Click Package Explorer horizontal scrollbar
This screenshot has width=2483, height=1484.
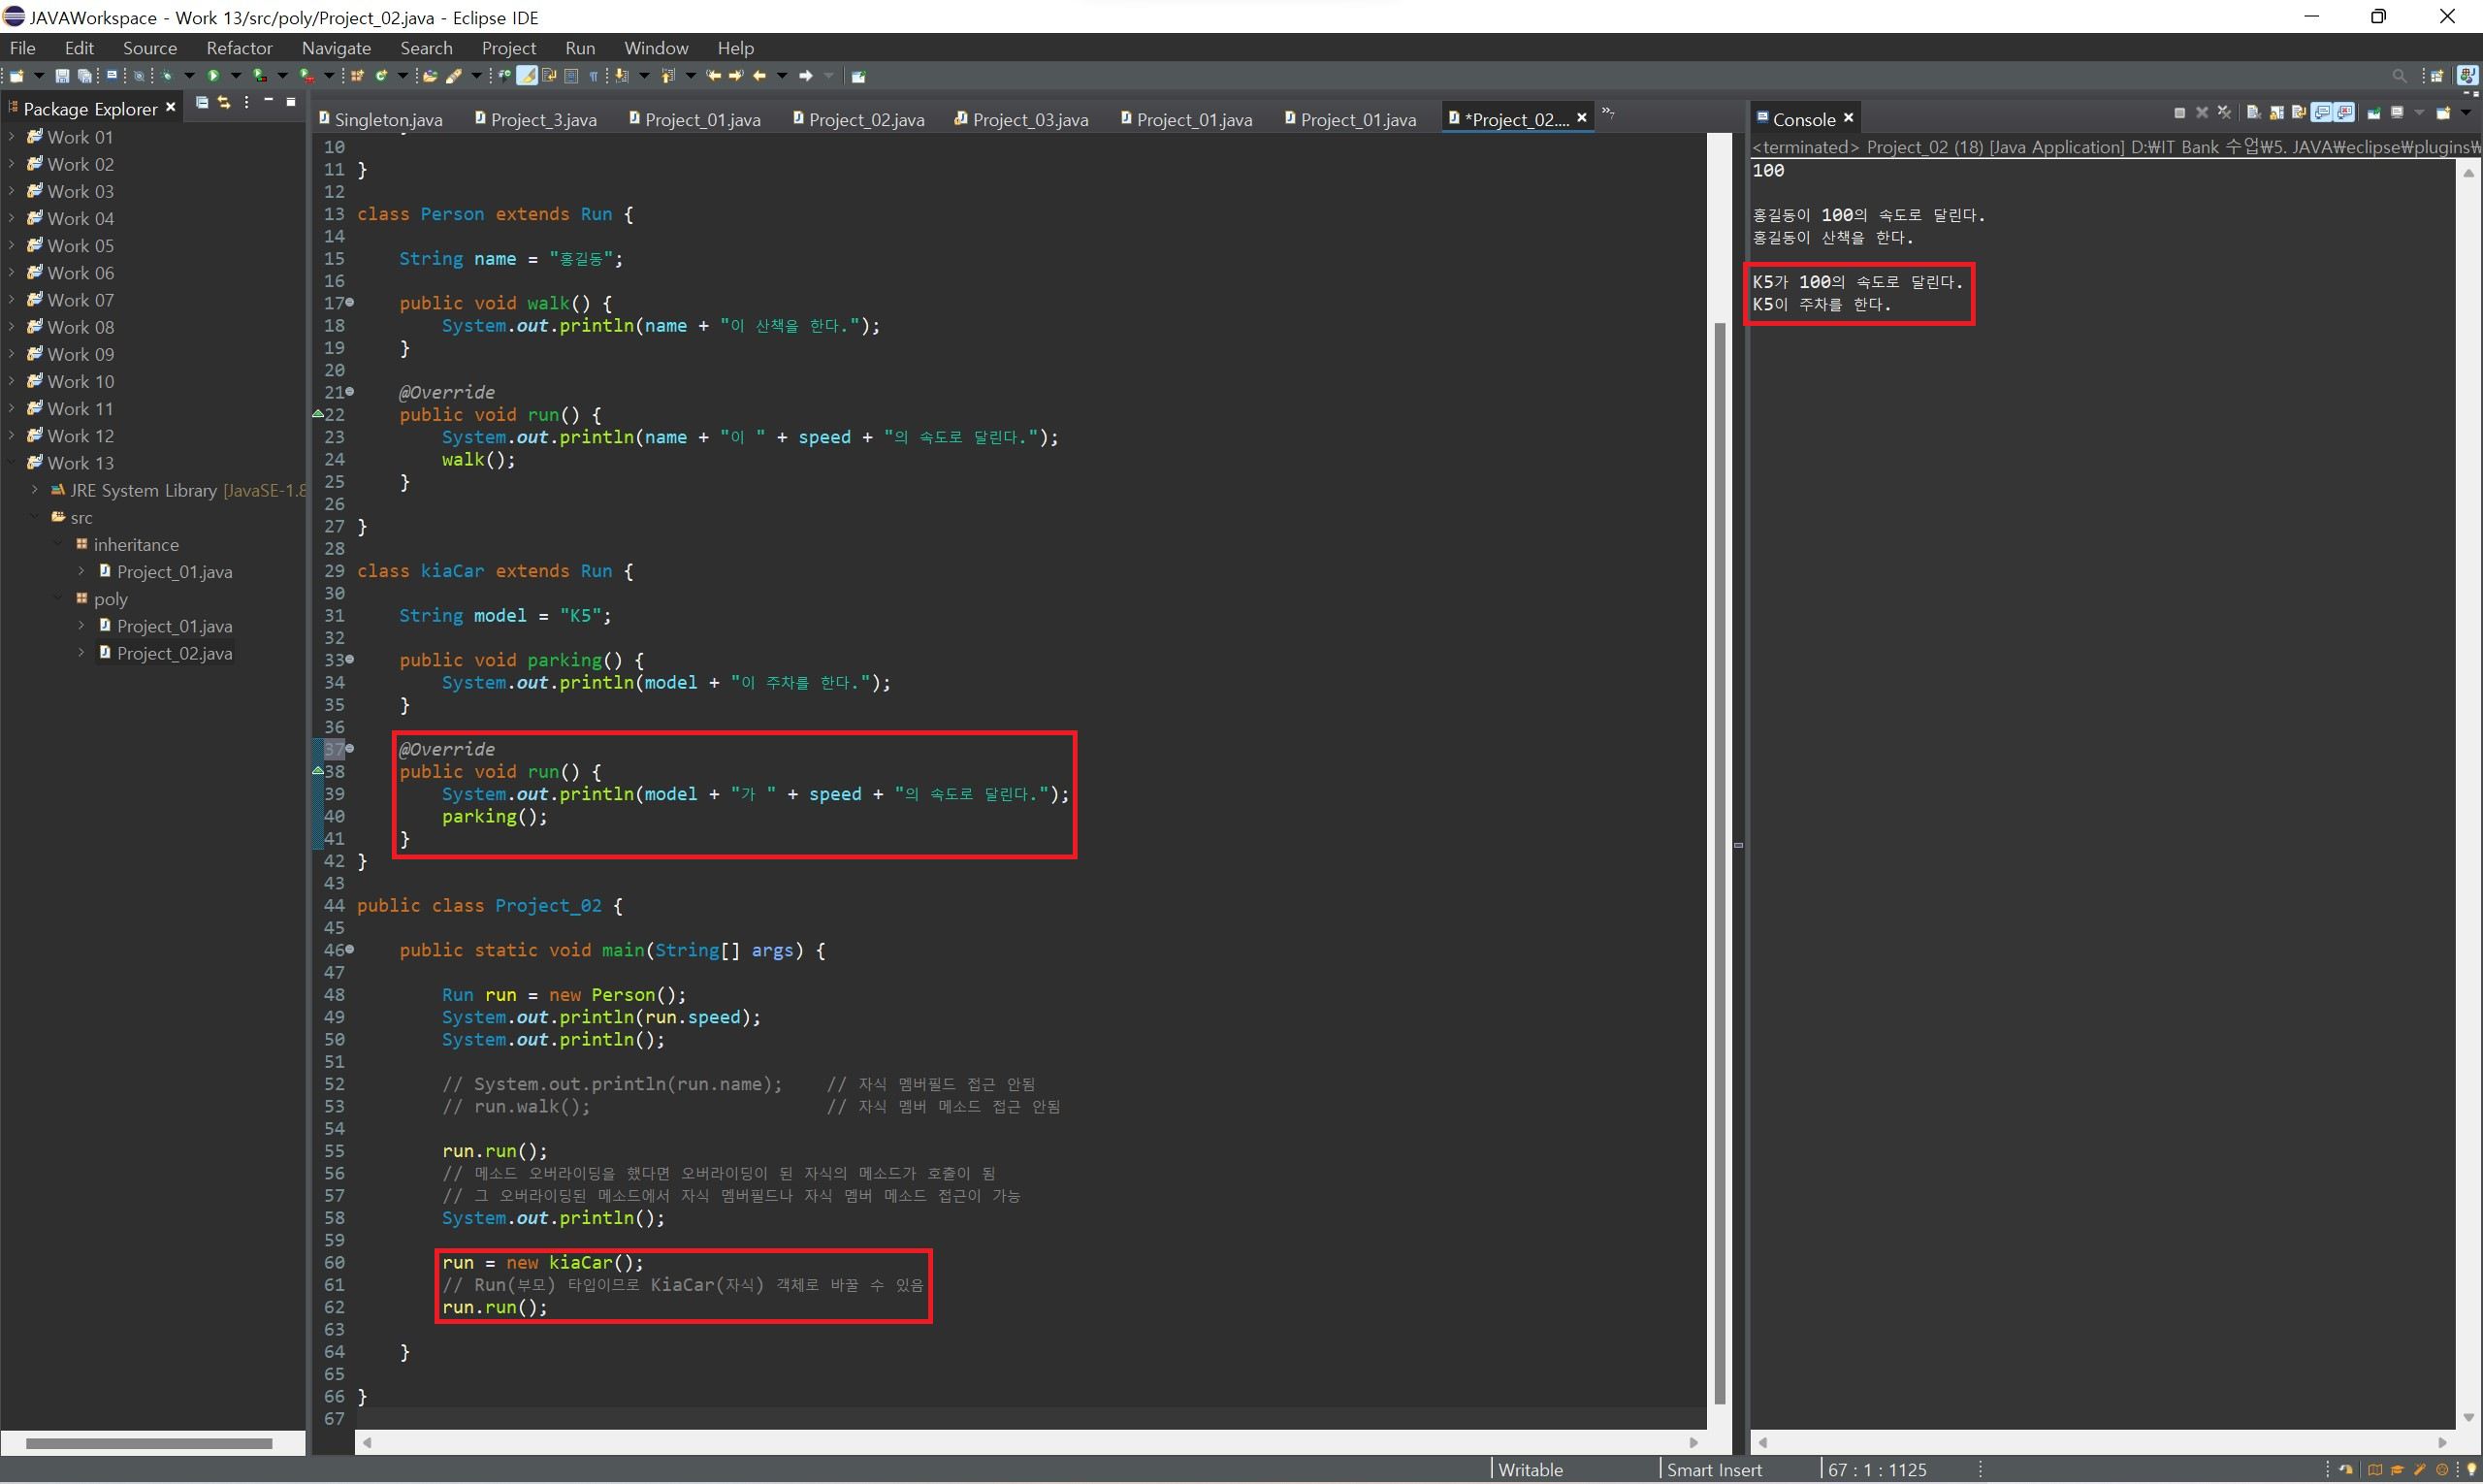point(150,1444)
